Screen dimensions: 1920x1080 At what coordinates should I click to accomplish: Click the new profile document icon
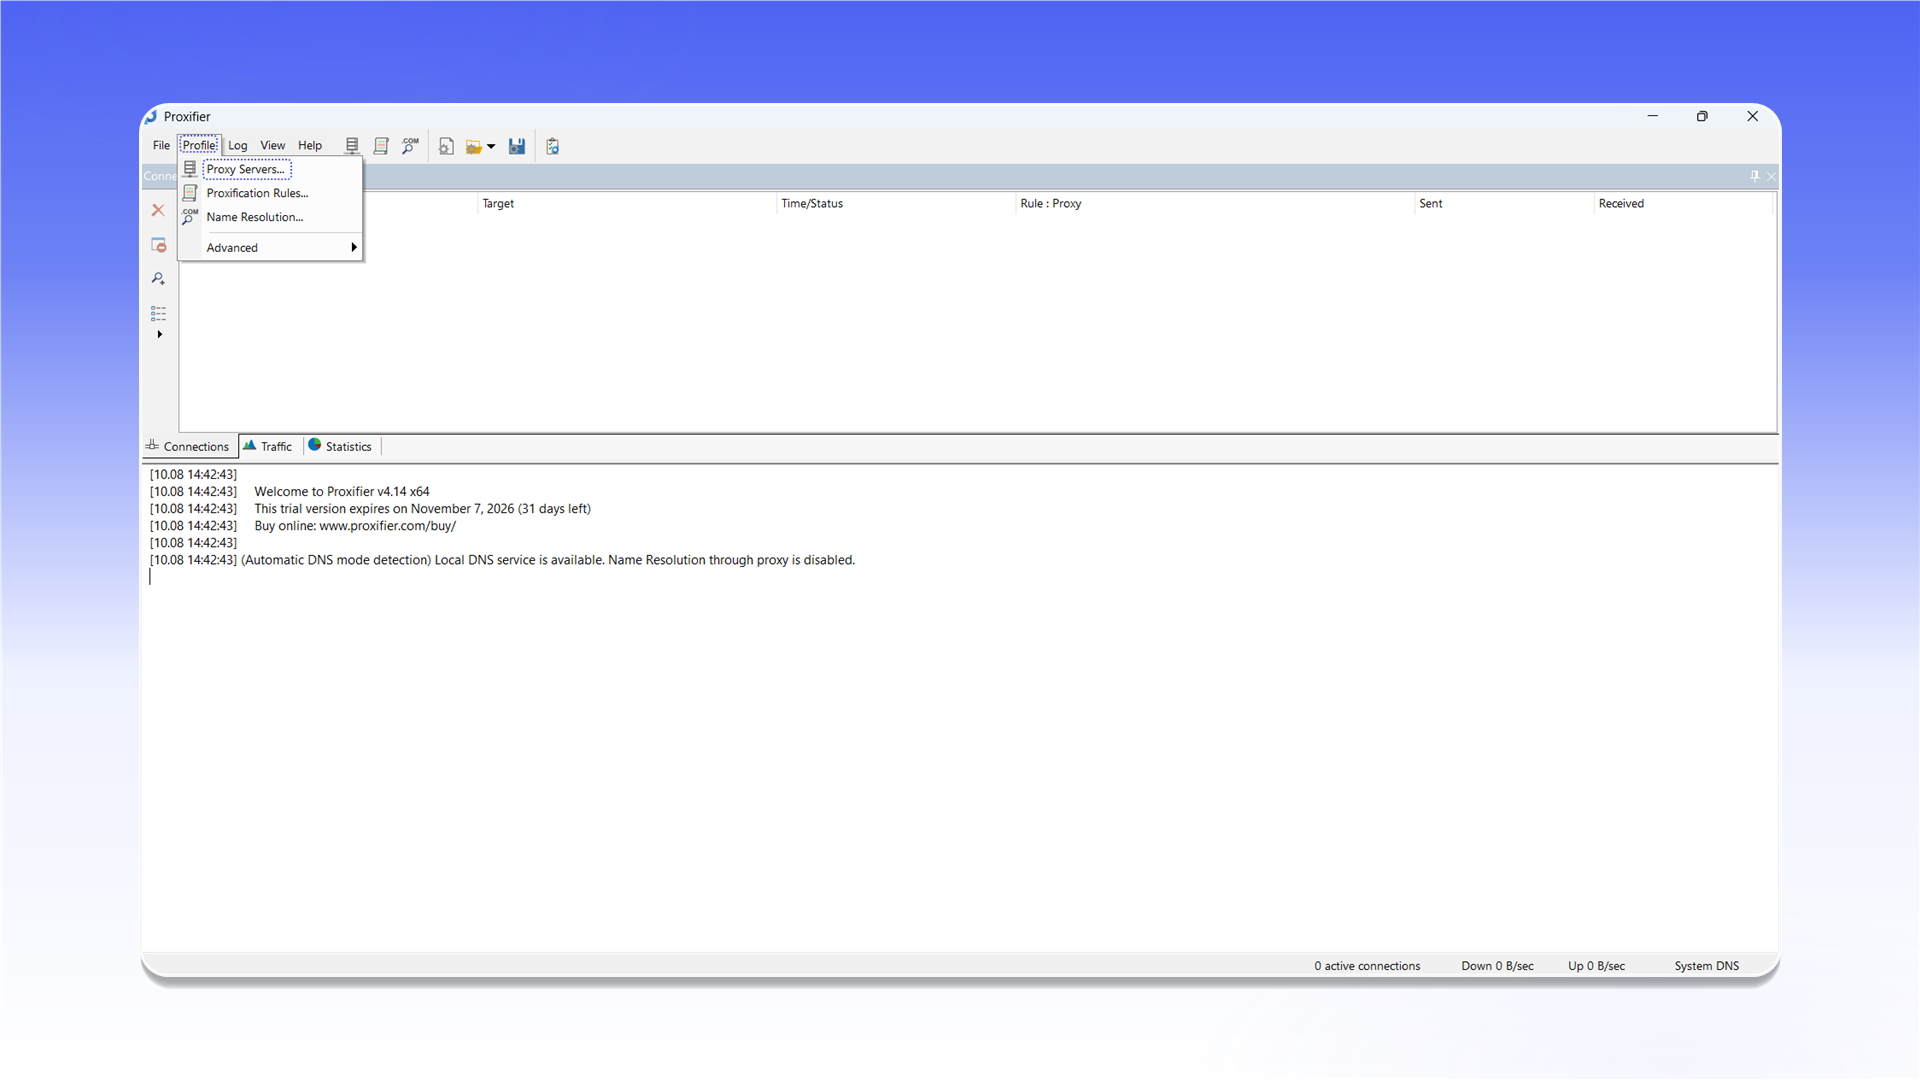(446, 146)
